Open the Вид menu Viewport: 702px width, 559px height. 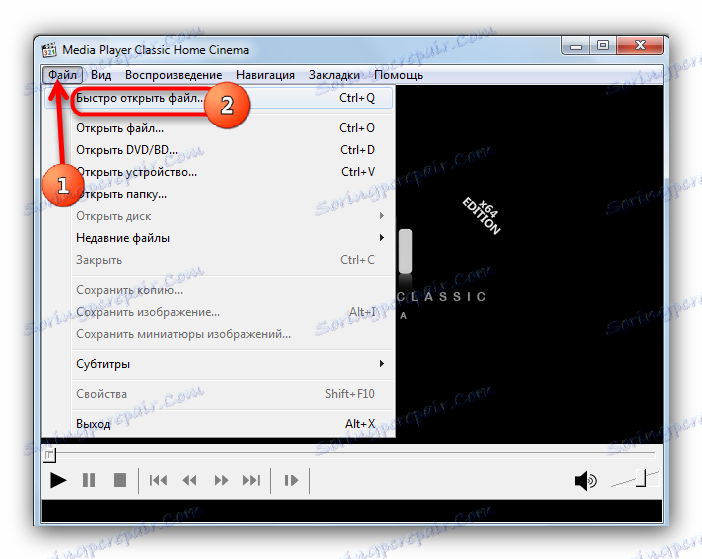pos(101,75)
